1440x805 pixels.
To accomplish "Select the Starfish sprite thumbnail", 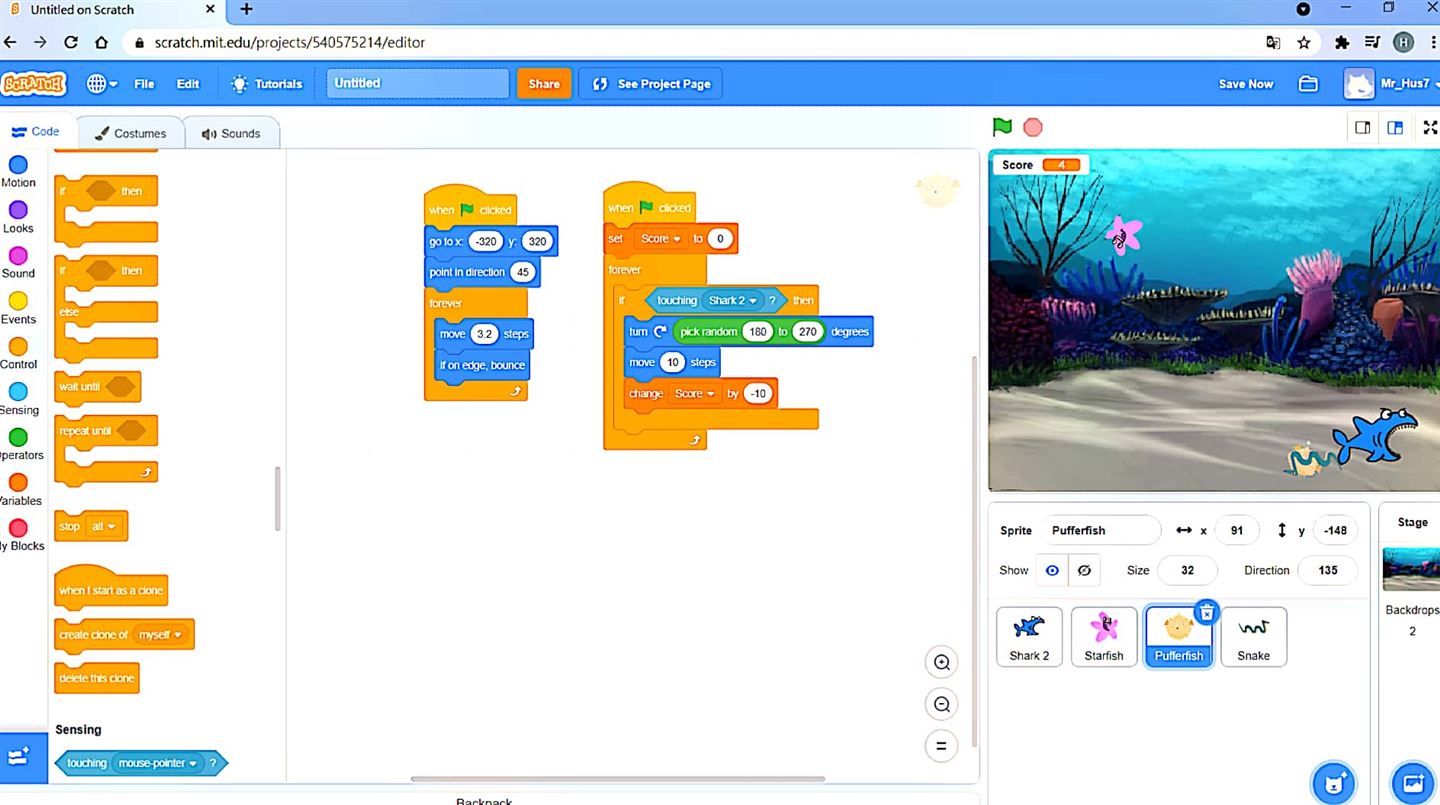I will [1104, 636].
